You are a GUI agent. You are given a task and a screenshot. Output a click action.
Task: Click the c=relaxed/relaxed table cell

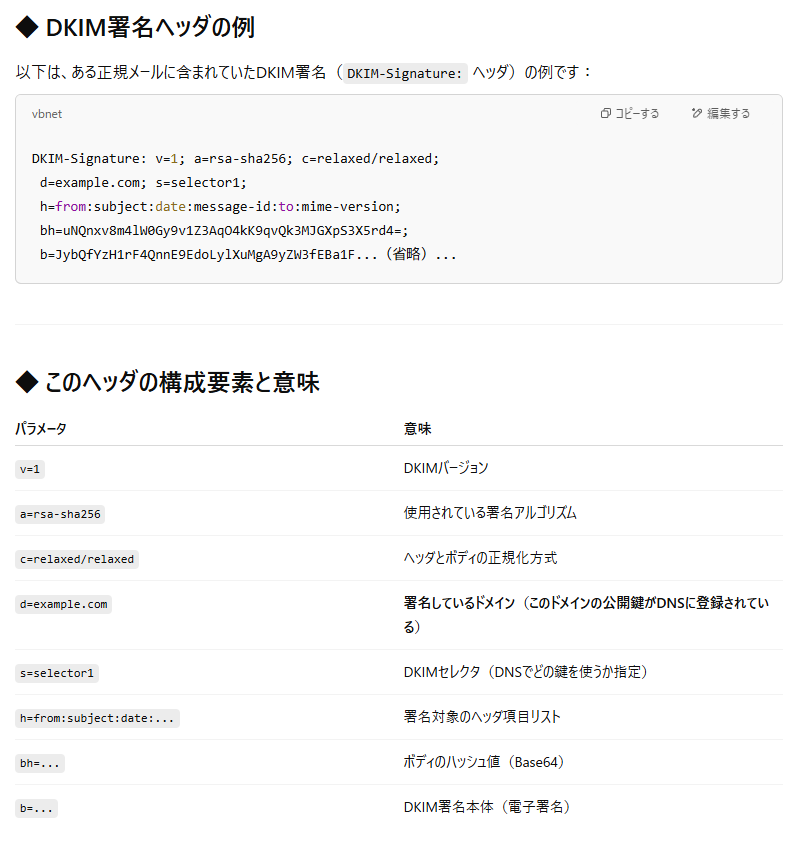point(77,560)
